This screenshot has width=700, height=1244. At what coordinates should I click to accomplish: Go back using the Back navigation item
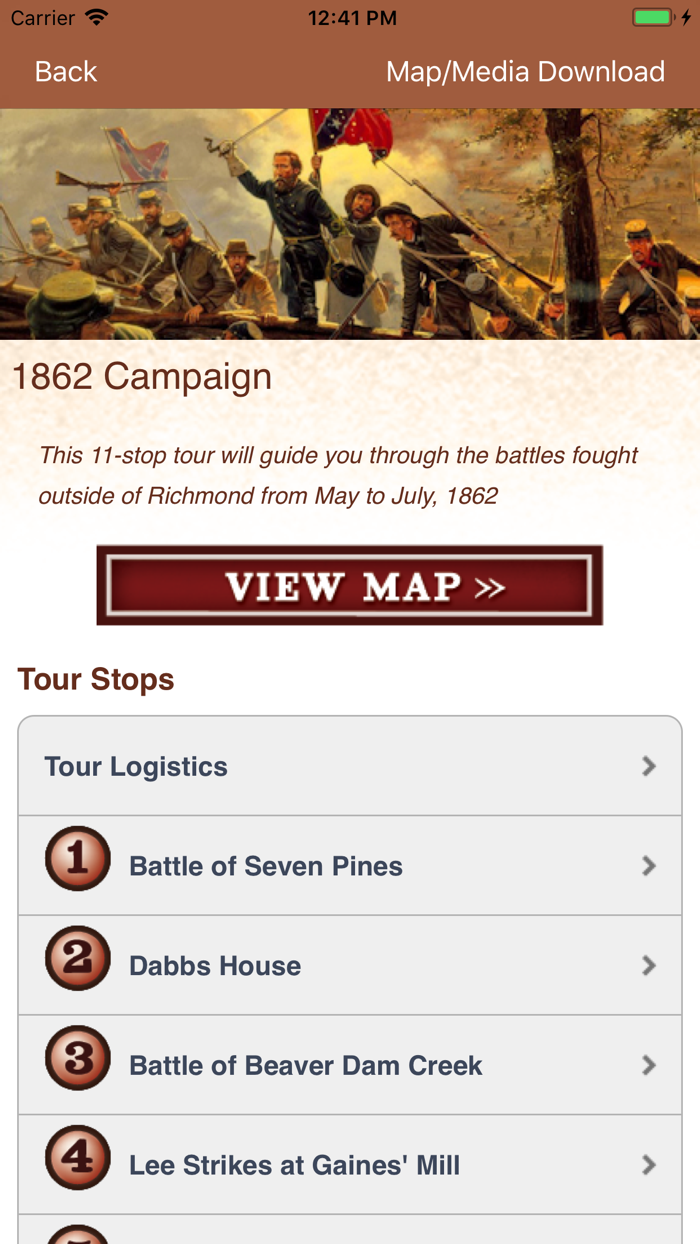[64, 71]
